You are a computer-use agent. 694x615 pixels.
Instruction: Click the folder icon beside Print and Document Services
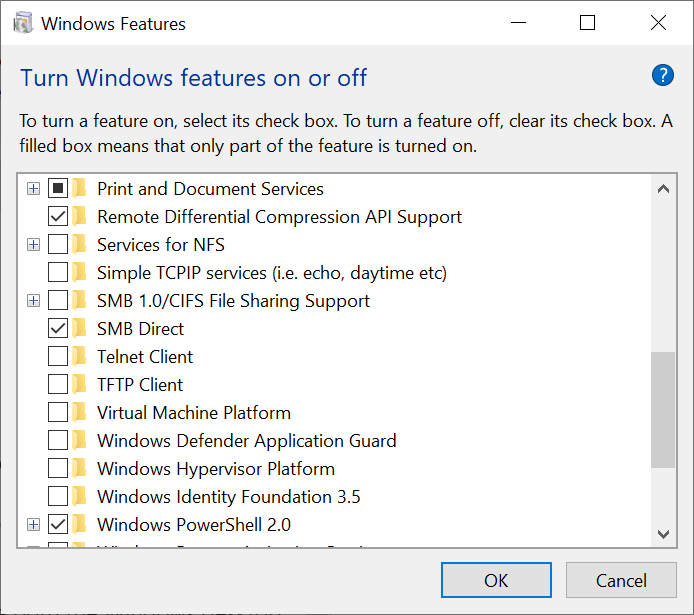(x=79, y=188)
